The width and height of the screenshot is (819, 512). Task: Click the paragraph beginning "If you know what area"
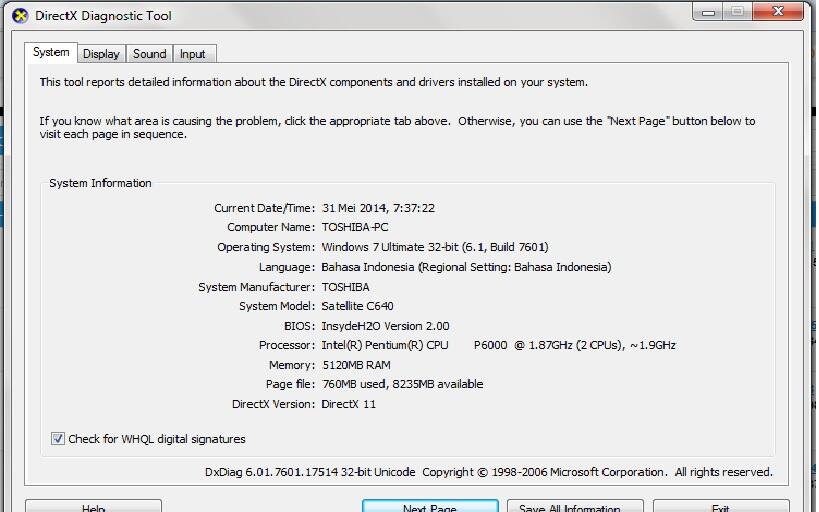[x=397, y=127]
